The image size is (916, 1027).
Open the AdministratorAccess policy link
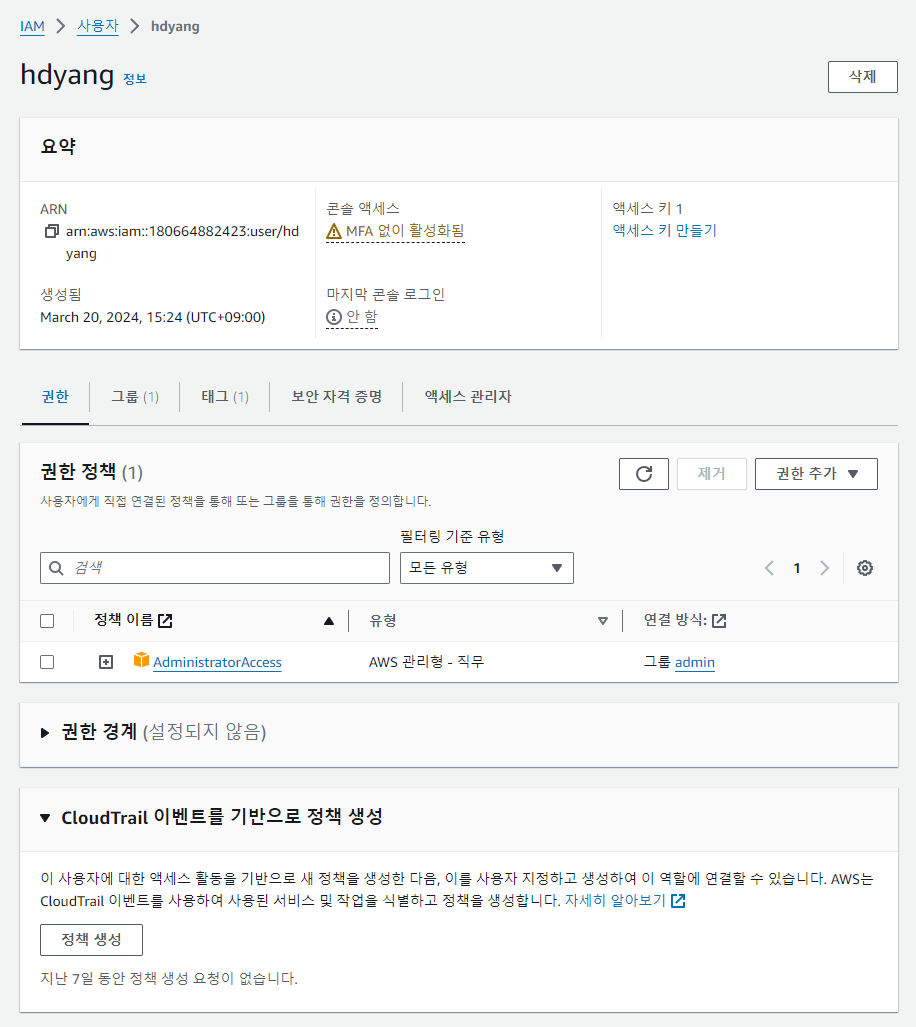[217, 662]
